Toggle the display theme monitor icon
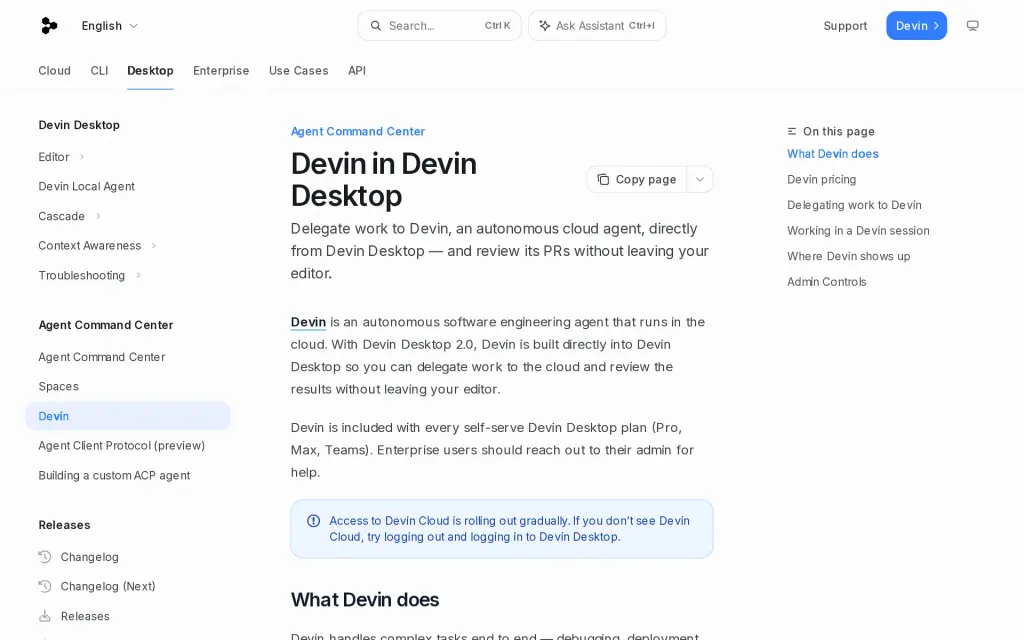1024x640 pixels. 972,25
